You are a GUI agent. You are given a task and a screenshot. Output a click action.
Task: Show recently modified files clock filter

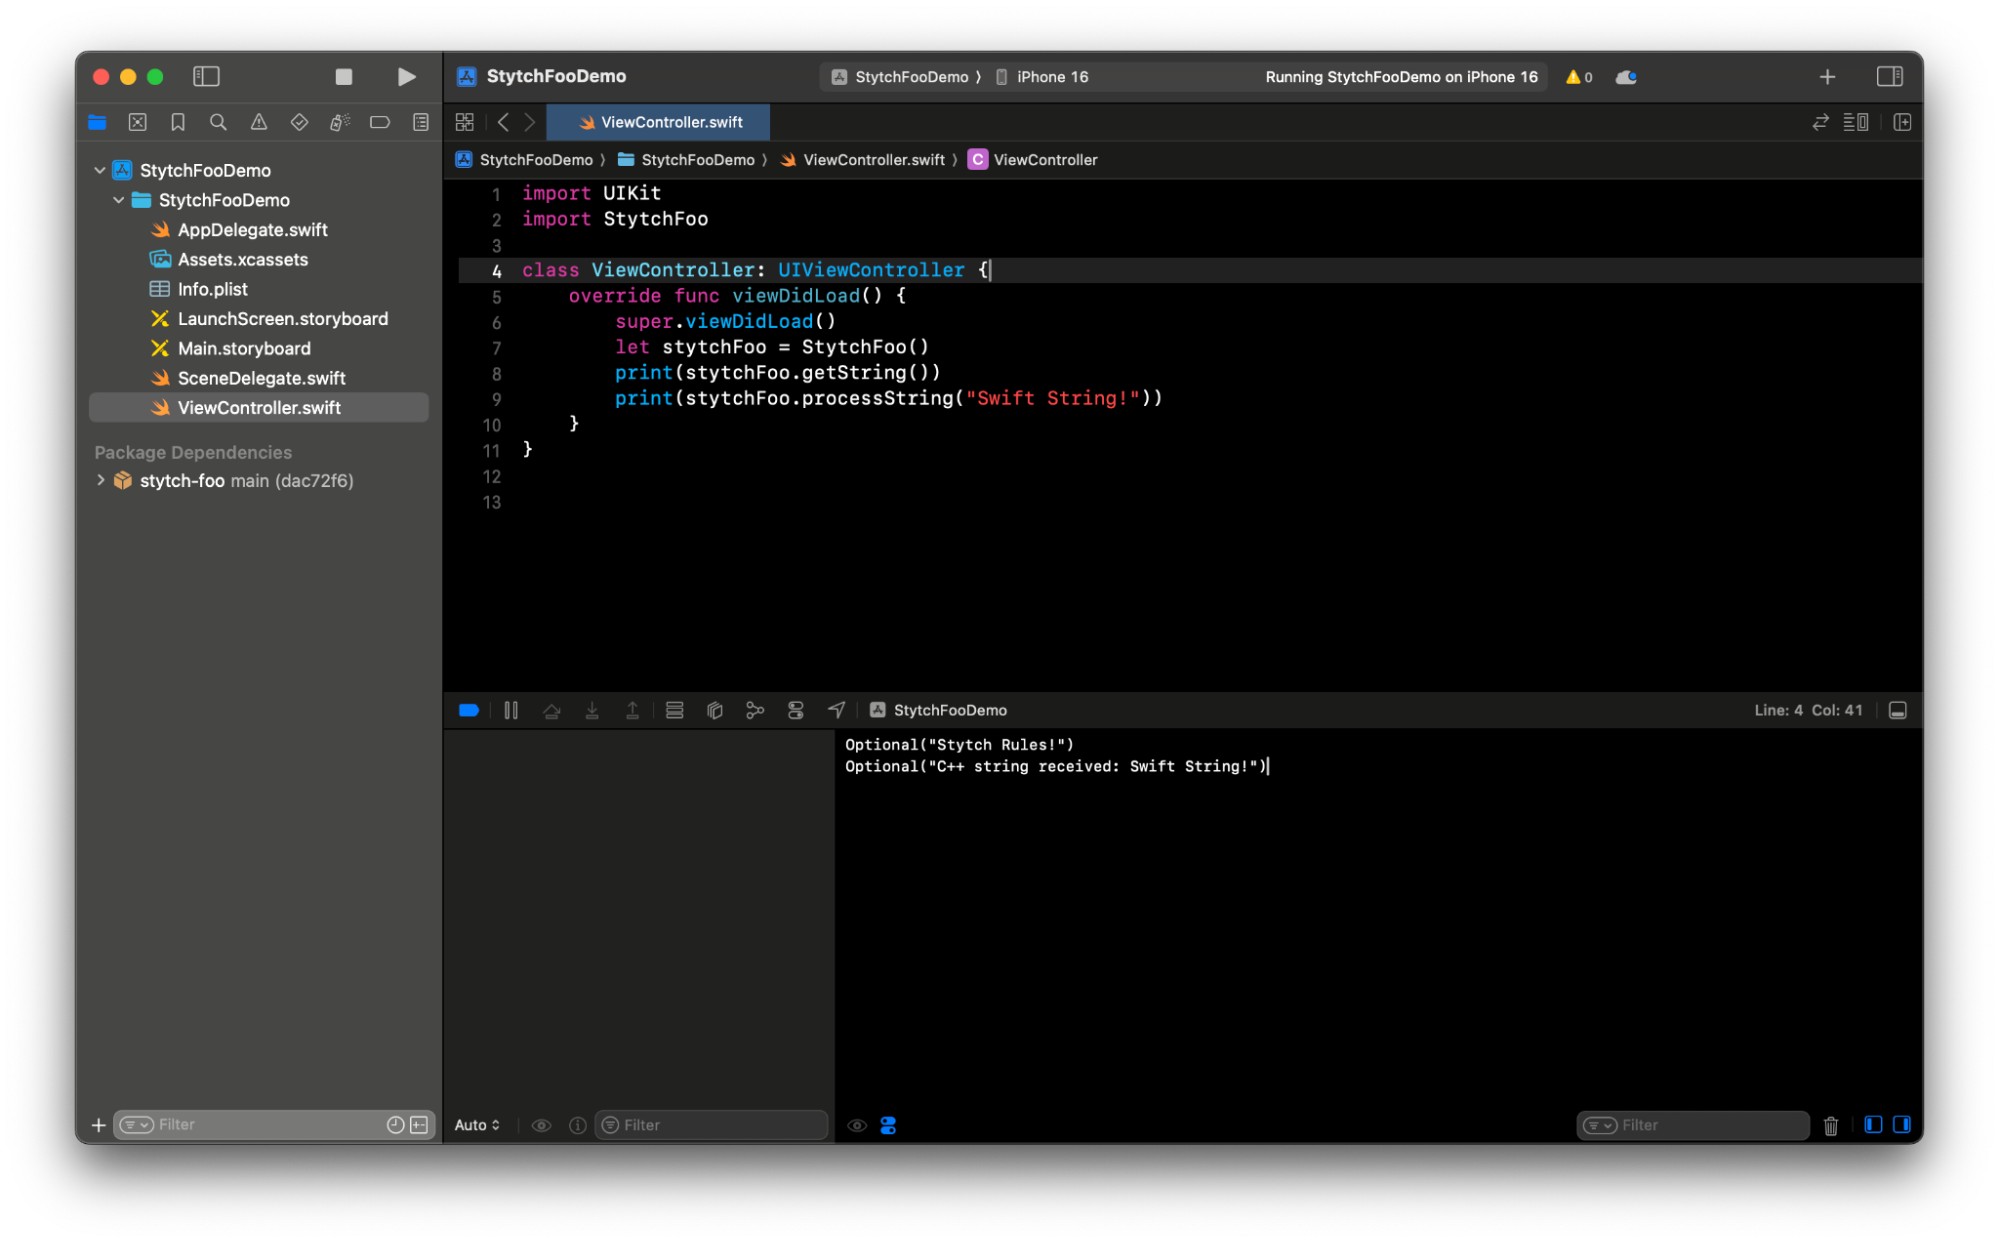[395, 1125]
